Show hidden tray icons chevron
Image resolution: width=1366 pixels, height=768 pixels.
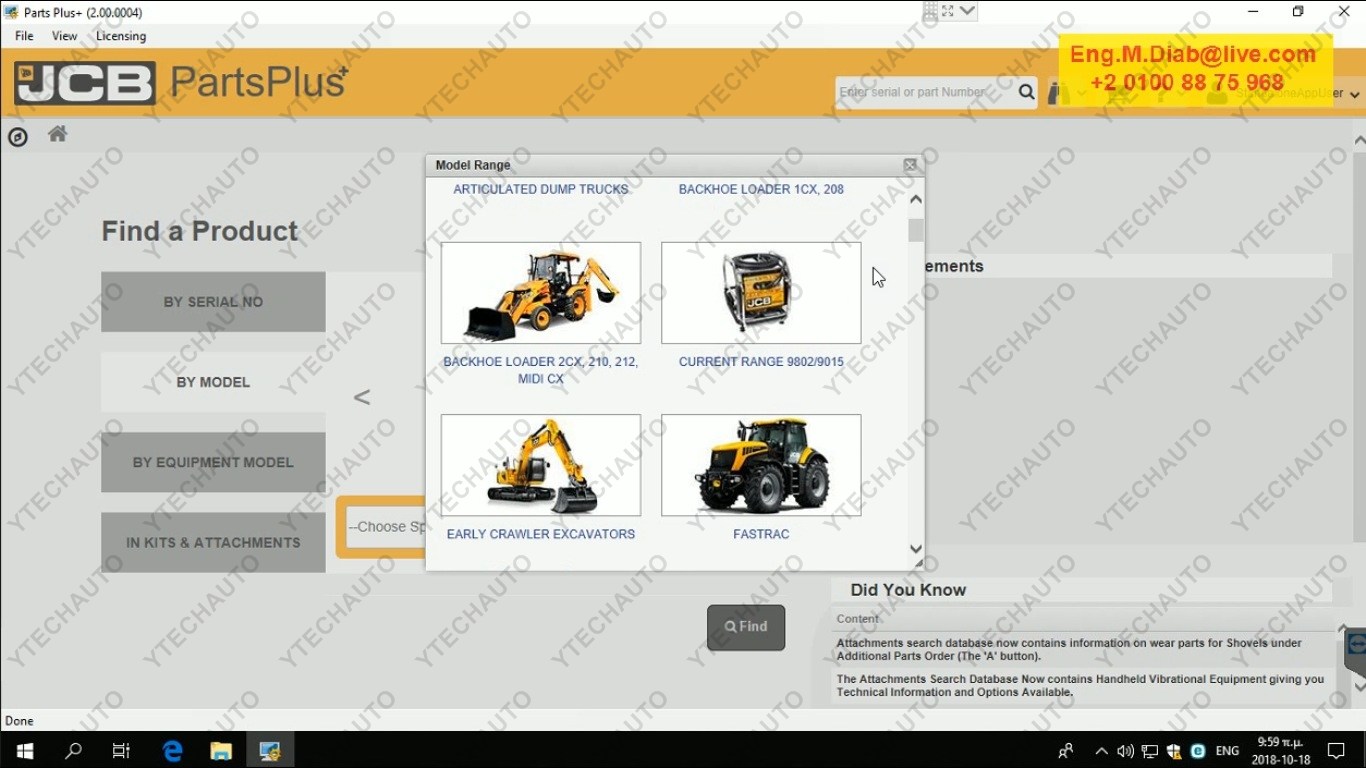1102,751
